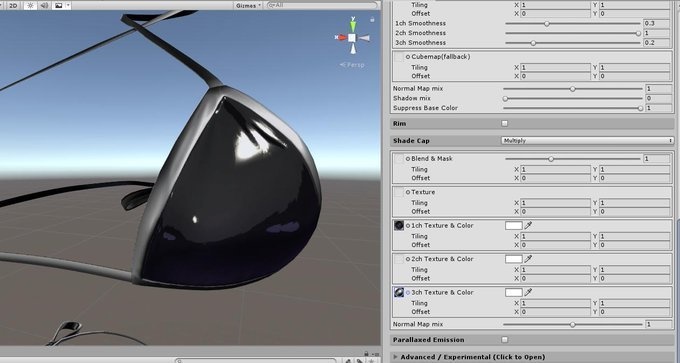Click 1ch Texture & Color thumbnail
Screen dimensions: 680x363
point(399,226)
